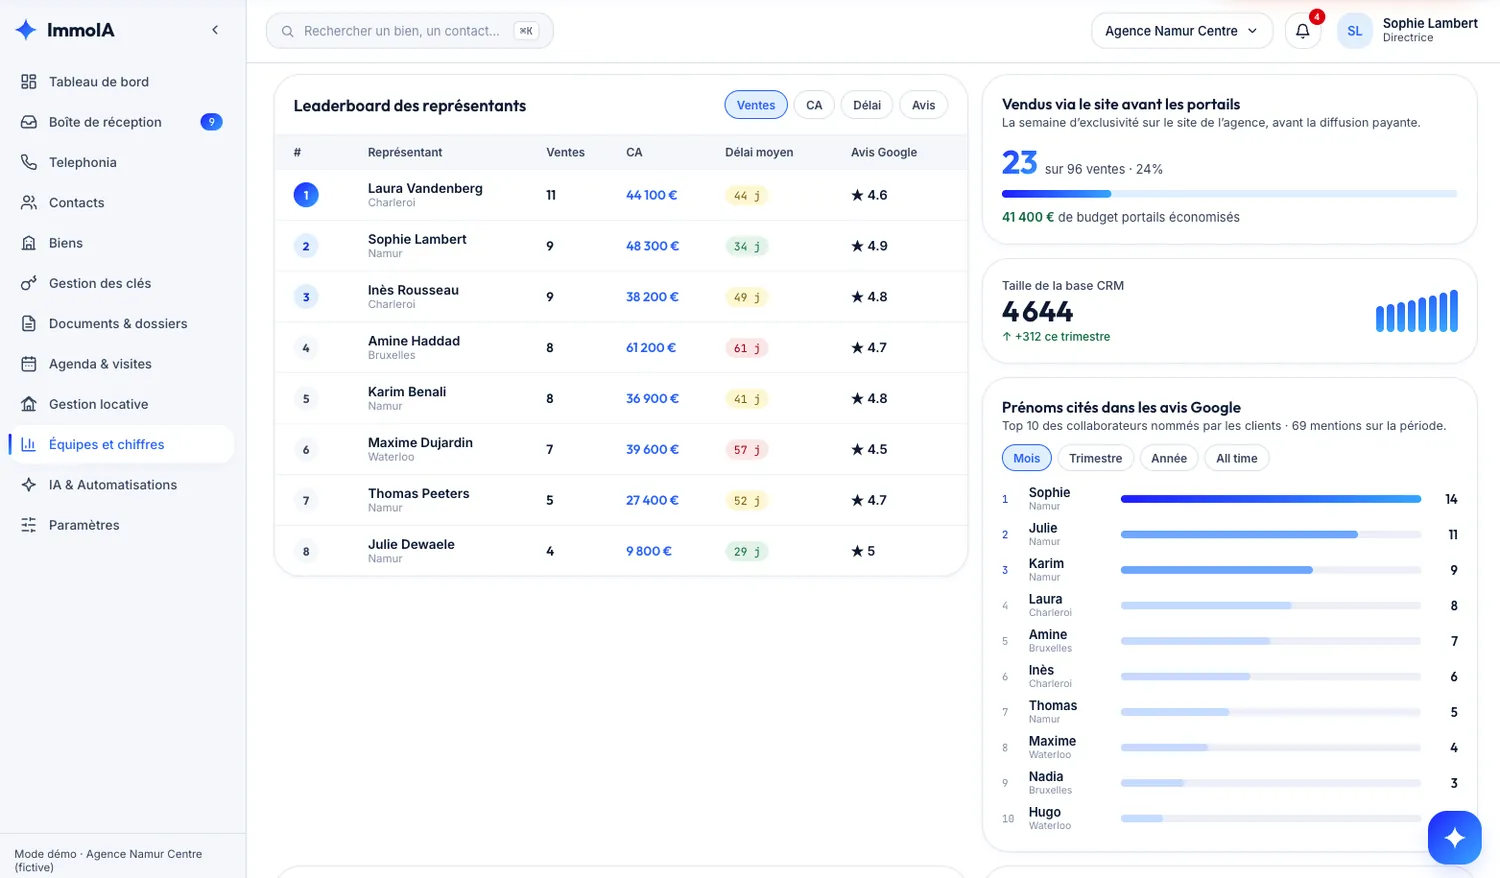Viewport: 1500px width, 878px height.
Task: Open the floating AI assistant sparkle button
Action: point(1454,838)
